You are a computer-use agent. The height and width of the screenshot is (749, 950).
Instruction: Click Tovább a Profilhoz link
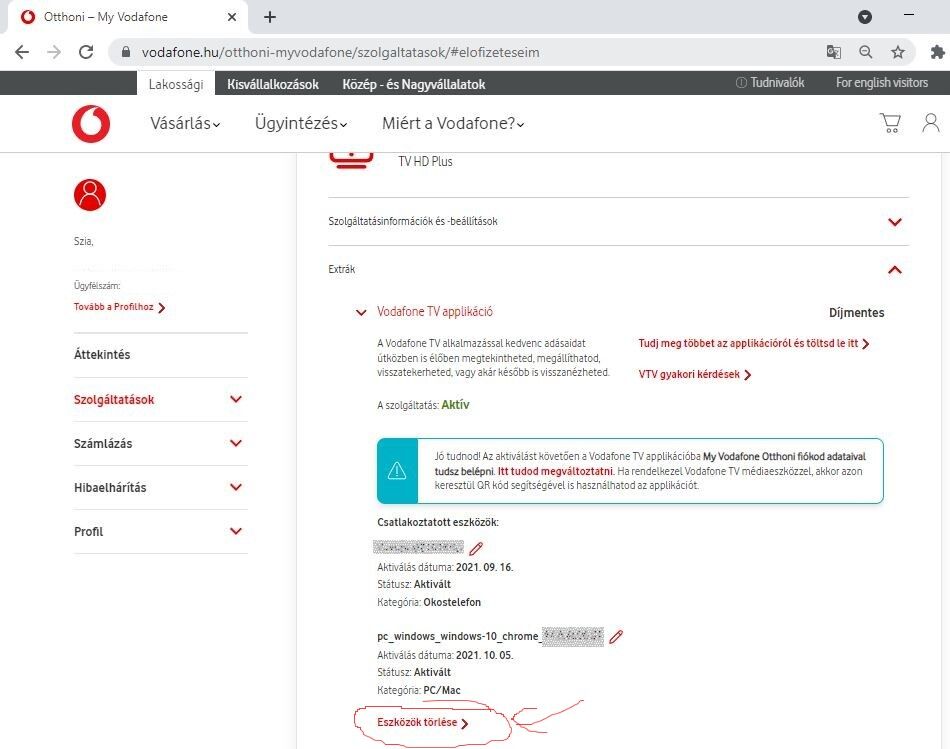coord(119,307)
